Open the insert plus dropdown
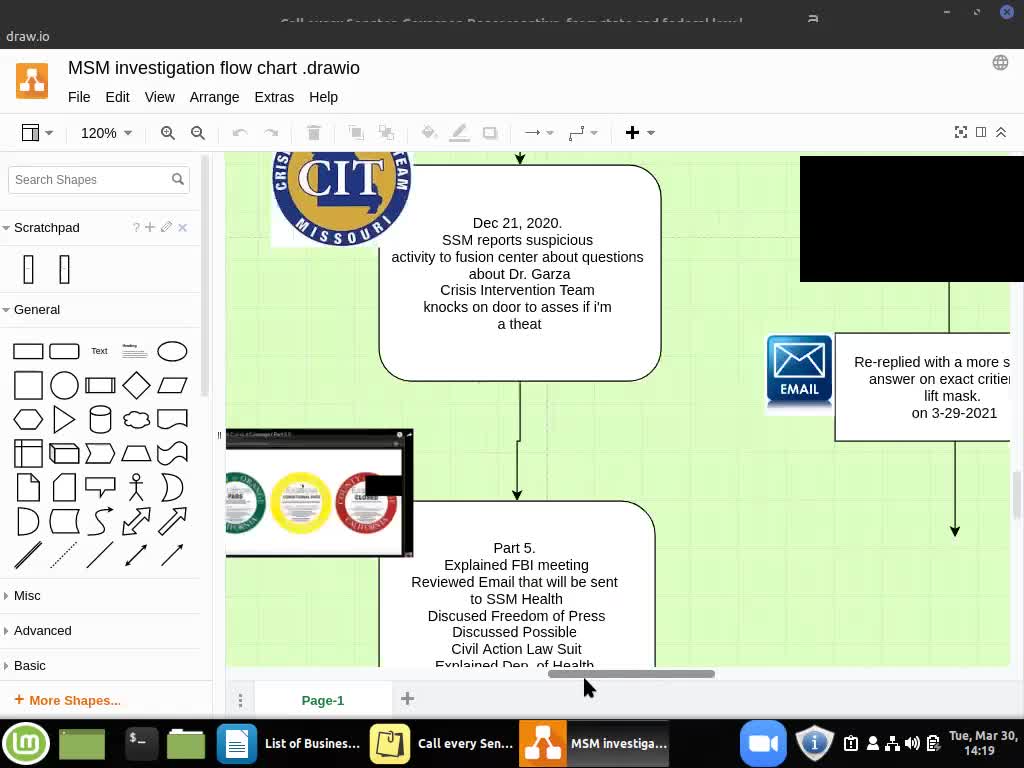This screenshot has width=1024, height=768. (x=639, y=133)
